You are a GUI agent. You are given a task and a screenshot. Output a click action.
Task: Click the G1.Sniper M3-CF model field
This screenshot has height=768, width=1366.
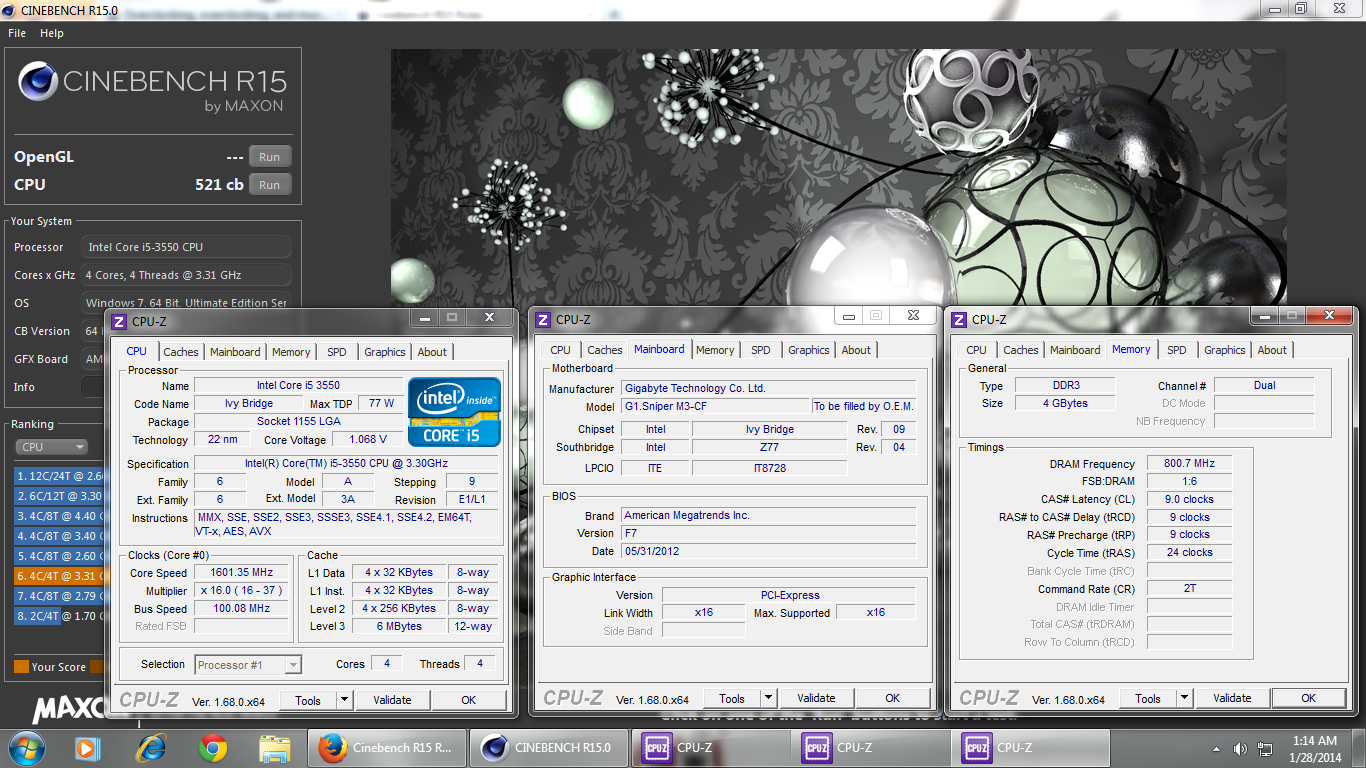point(715,406)
